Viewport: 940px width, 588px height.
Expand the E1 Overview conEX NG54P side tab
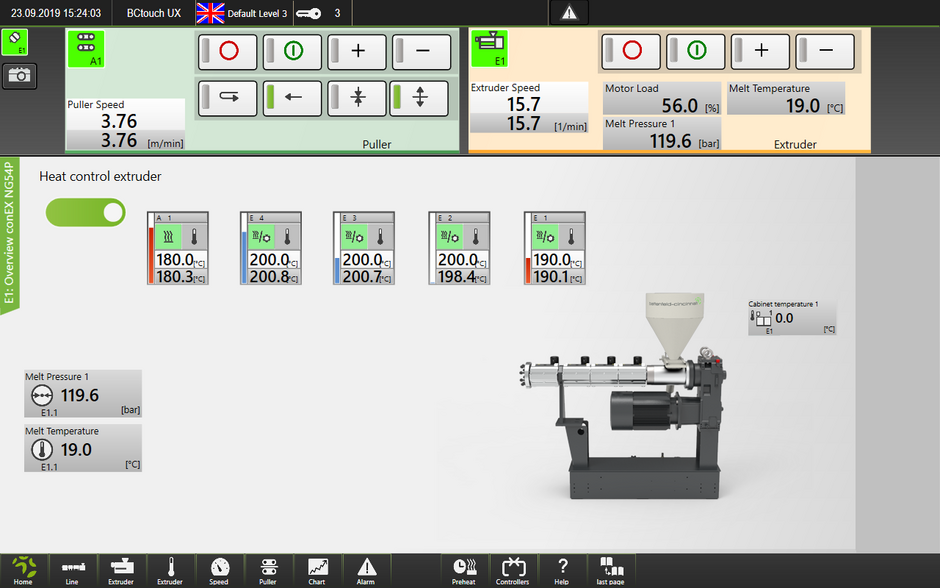pos(10,236)
